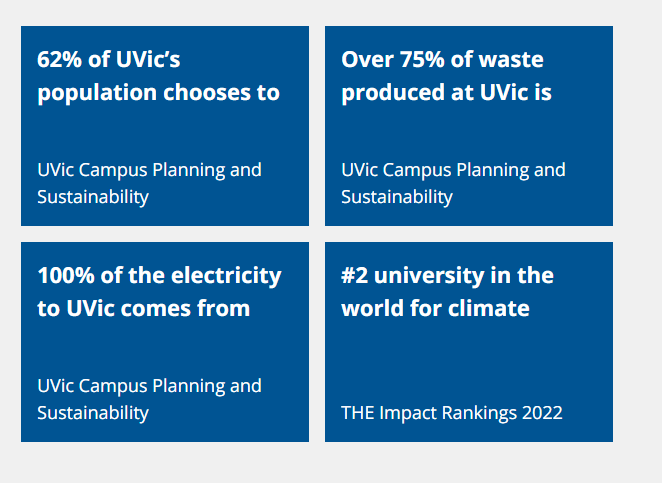Click the blank middle area of the 62% population card
The image size is (662, 483).
(165, 132)
